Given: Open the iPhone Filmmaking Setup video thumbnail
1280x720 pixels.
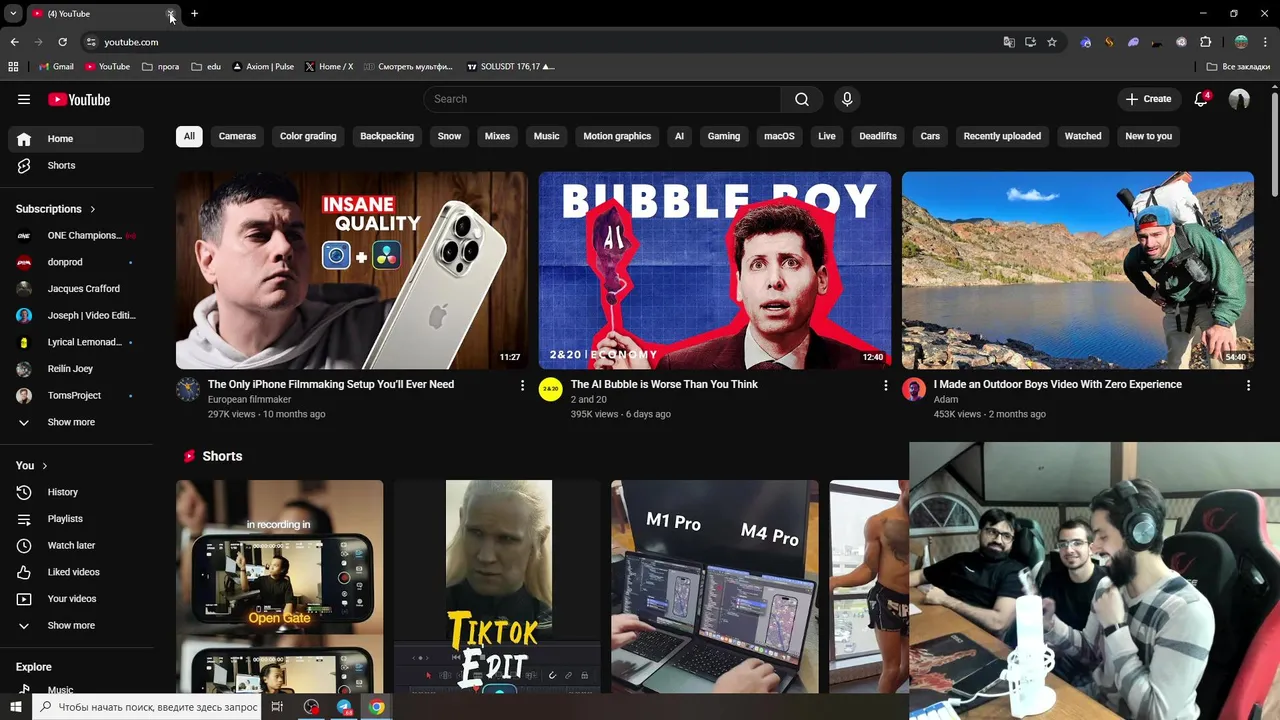Looking at the screenshot, I should pyautogui.click(x=352, y=270).
